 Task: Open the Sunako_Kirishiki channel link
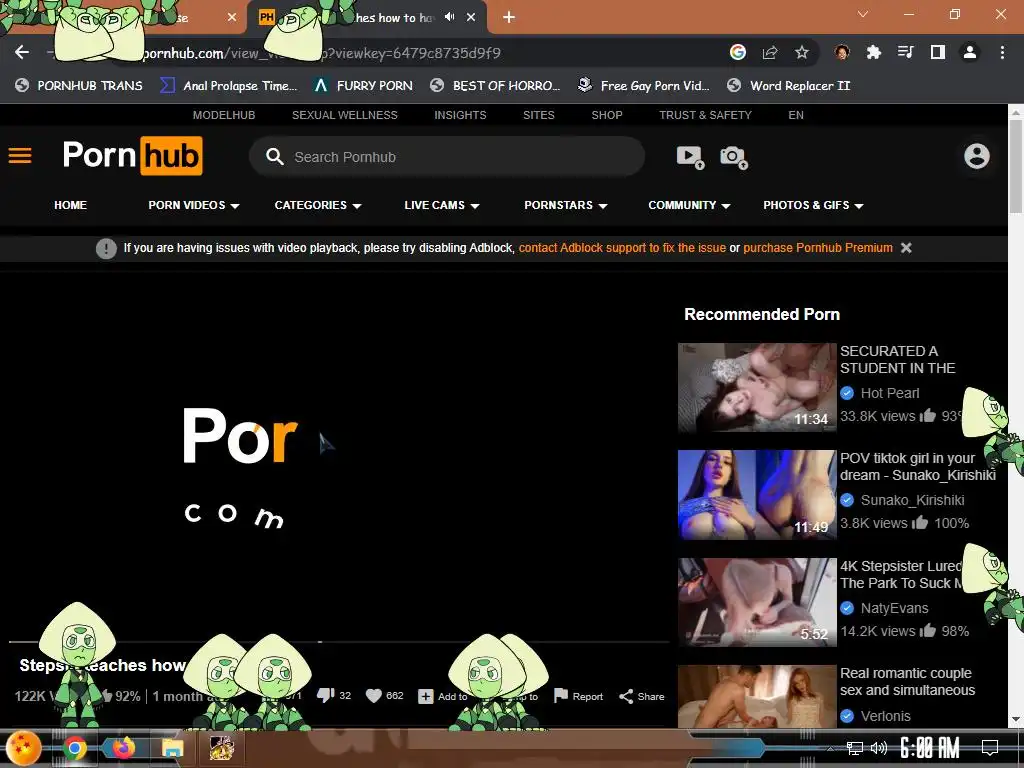click(912, 500)
